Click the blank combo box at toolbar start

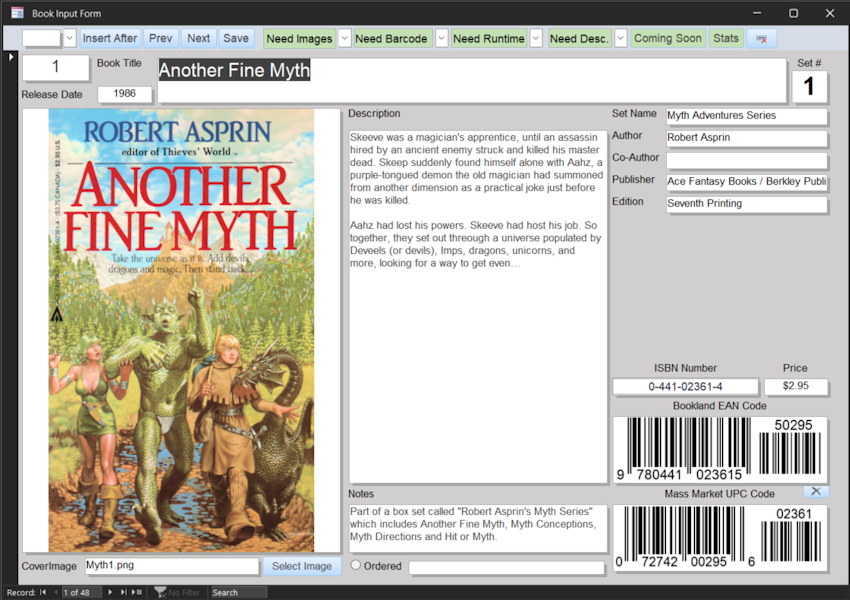42,38
